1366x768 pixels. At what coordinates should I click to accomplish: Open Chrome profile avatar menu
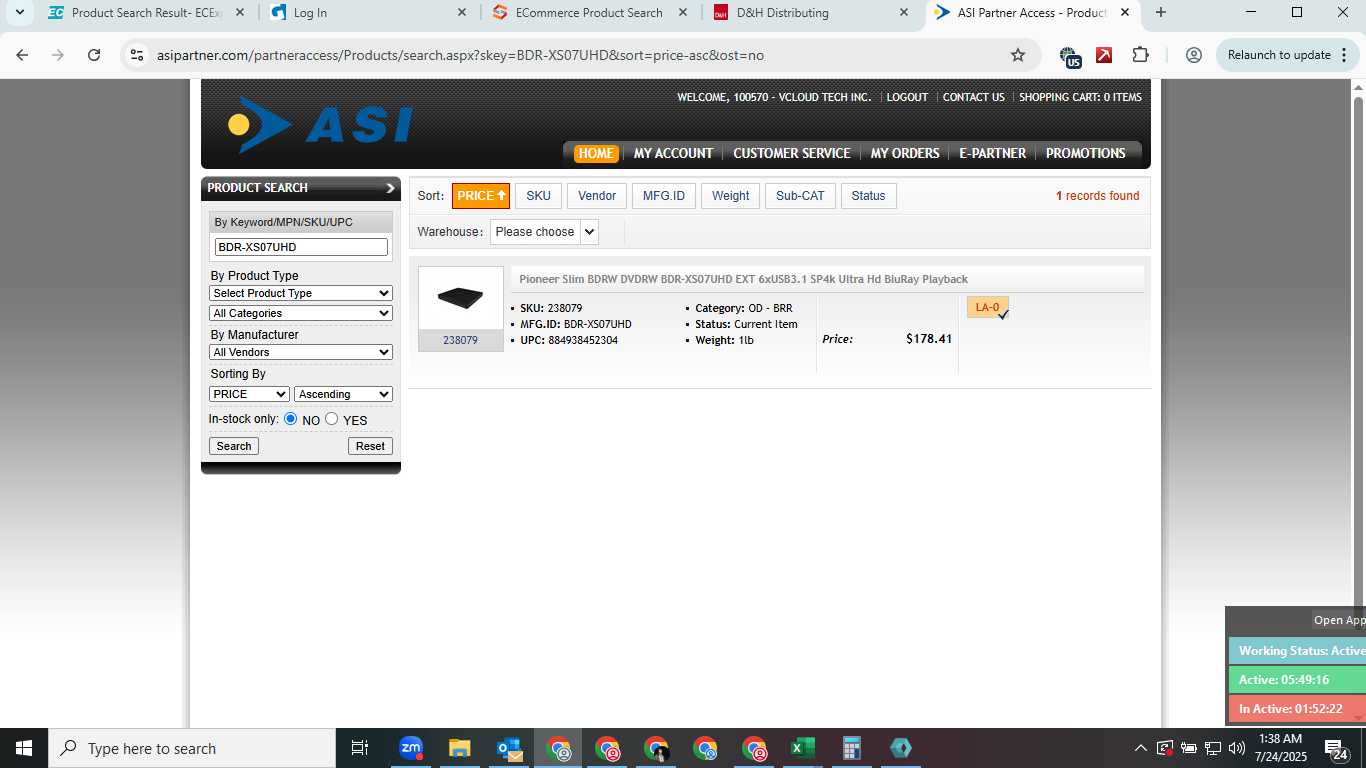pos(1193,55)
